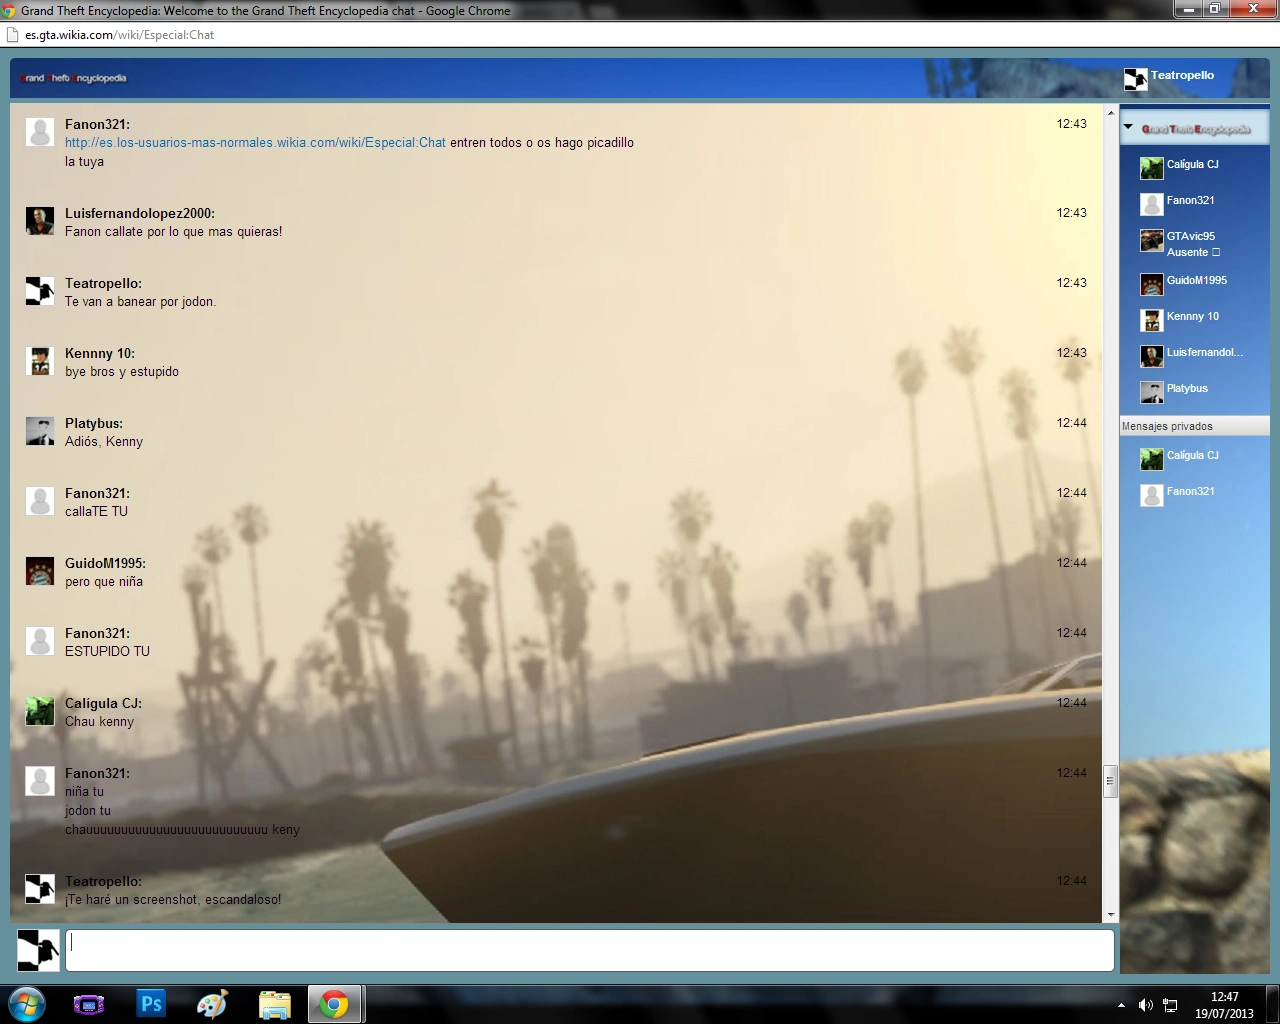This screenshot has height=1024, width=1280.
Task: Click the browser address bar URL
Action: 120,35
